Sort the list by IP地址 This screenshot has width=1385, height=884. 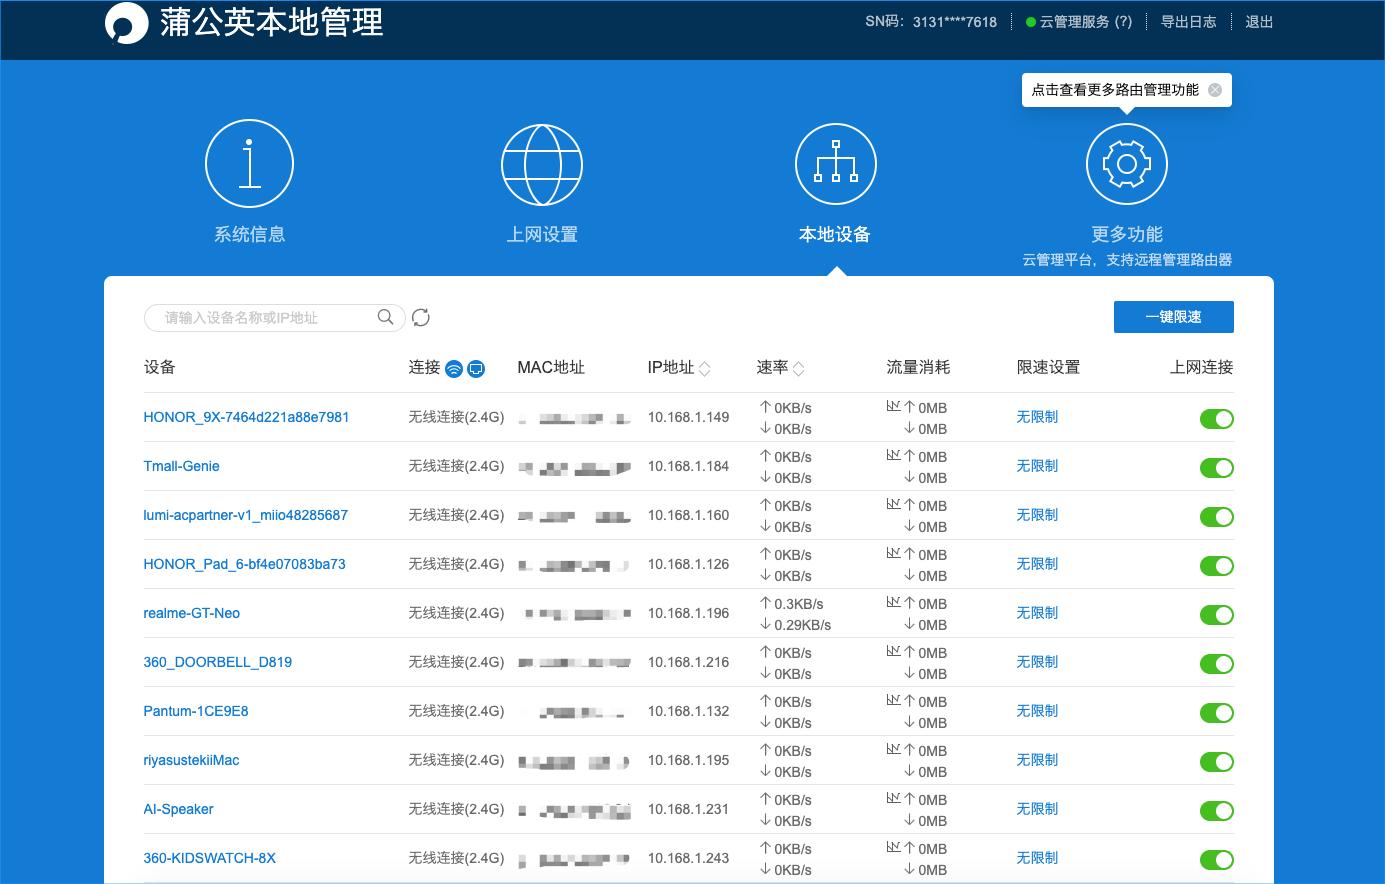pos(707,367)
